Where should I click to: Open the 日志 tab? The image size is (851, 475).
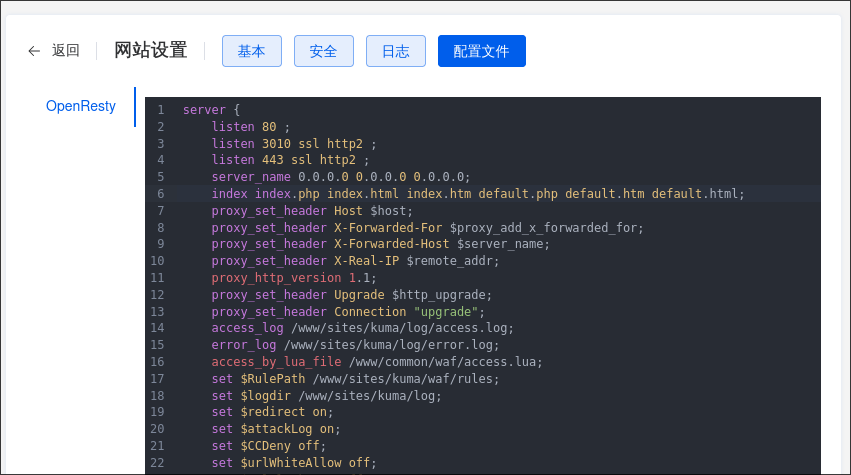click(396, 51)
